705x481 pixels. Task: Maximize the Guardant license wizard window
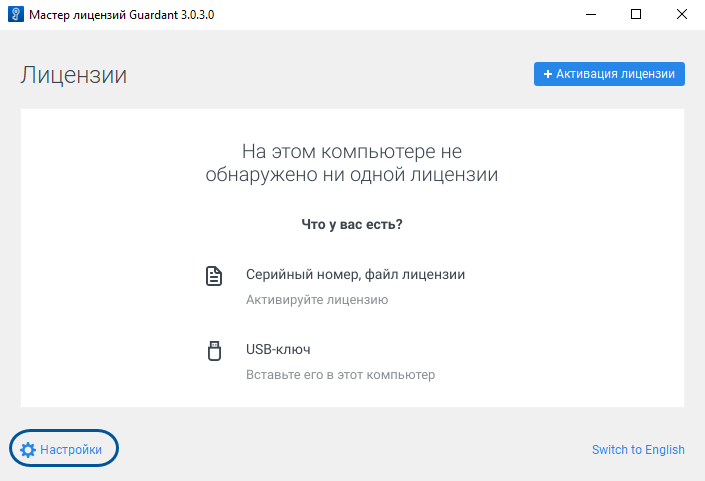[635, 15]
